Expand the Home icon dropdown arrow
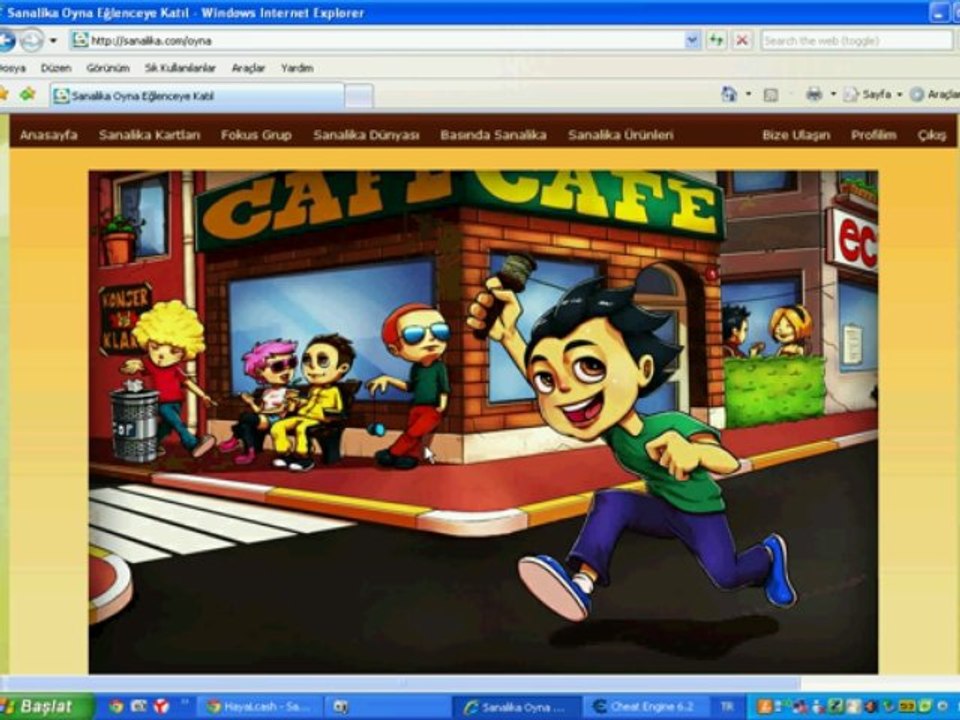 [748, 94]
